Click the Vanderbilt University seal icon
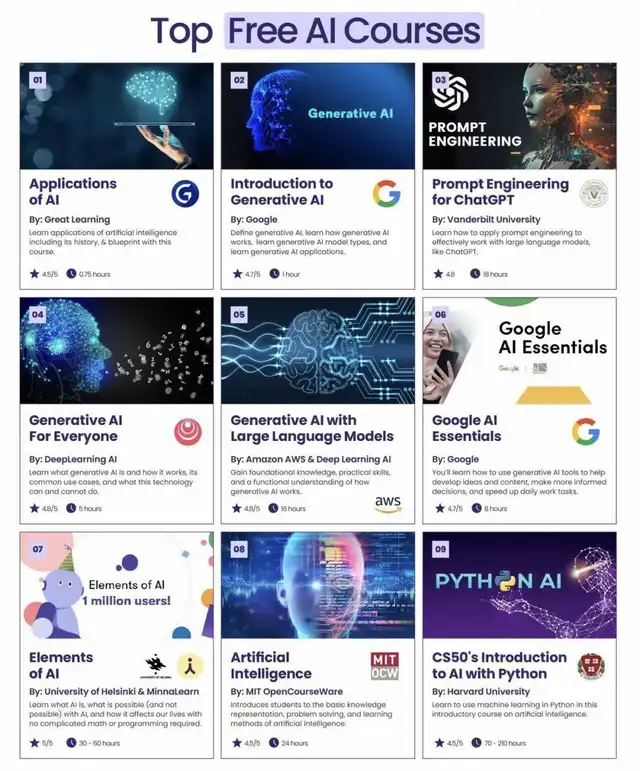Image resolution: width=640 pixels, height=771 pixels. pos(594,194)
